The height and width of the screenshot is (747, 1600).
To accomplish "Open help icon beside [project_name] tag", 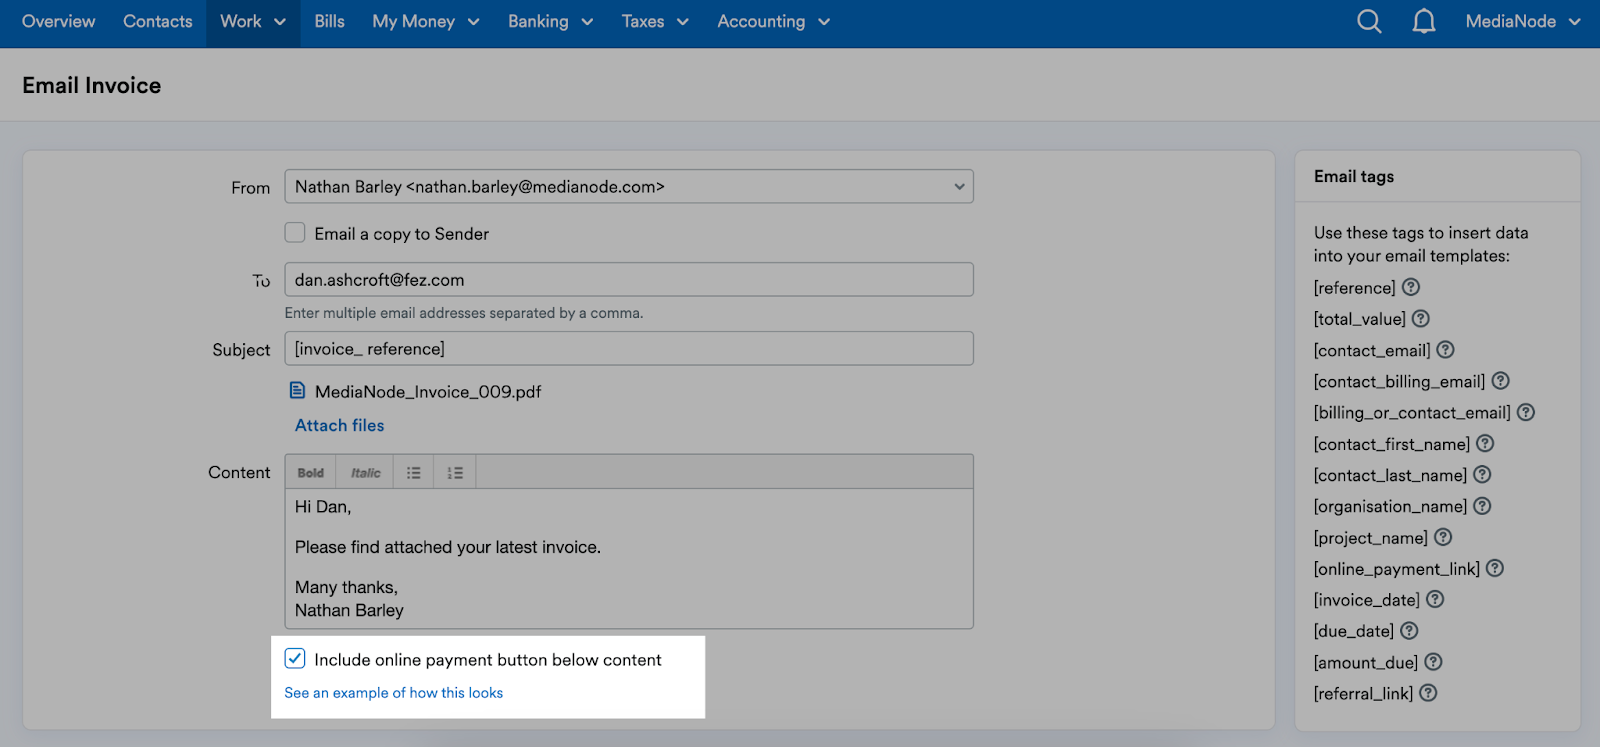I will 1443,537.
